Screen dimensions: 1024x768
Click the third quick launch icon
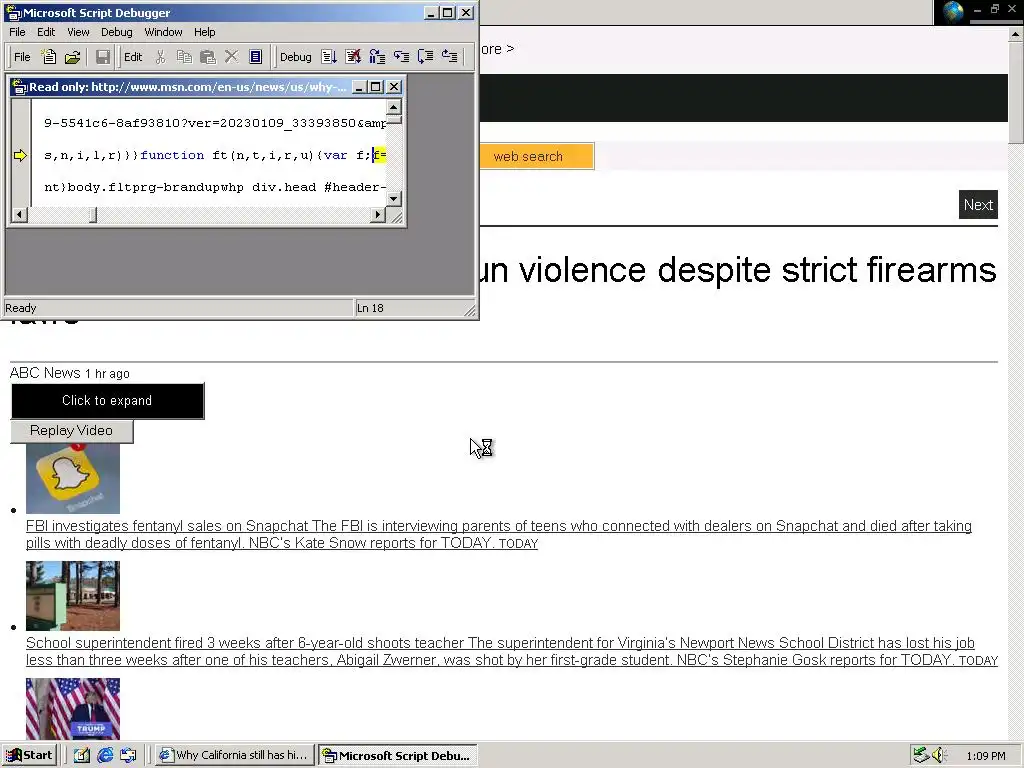[128, 755]
